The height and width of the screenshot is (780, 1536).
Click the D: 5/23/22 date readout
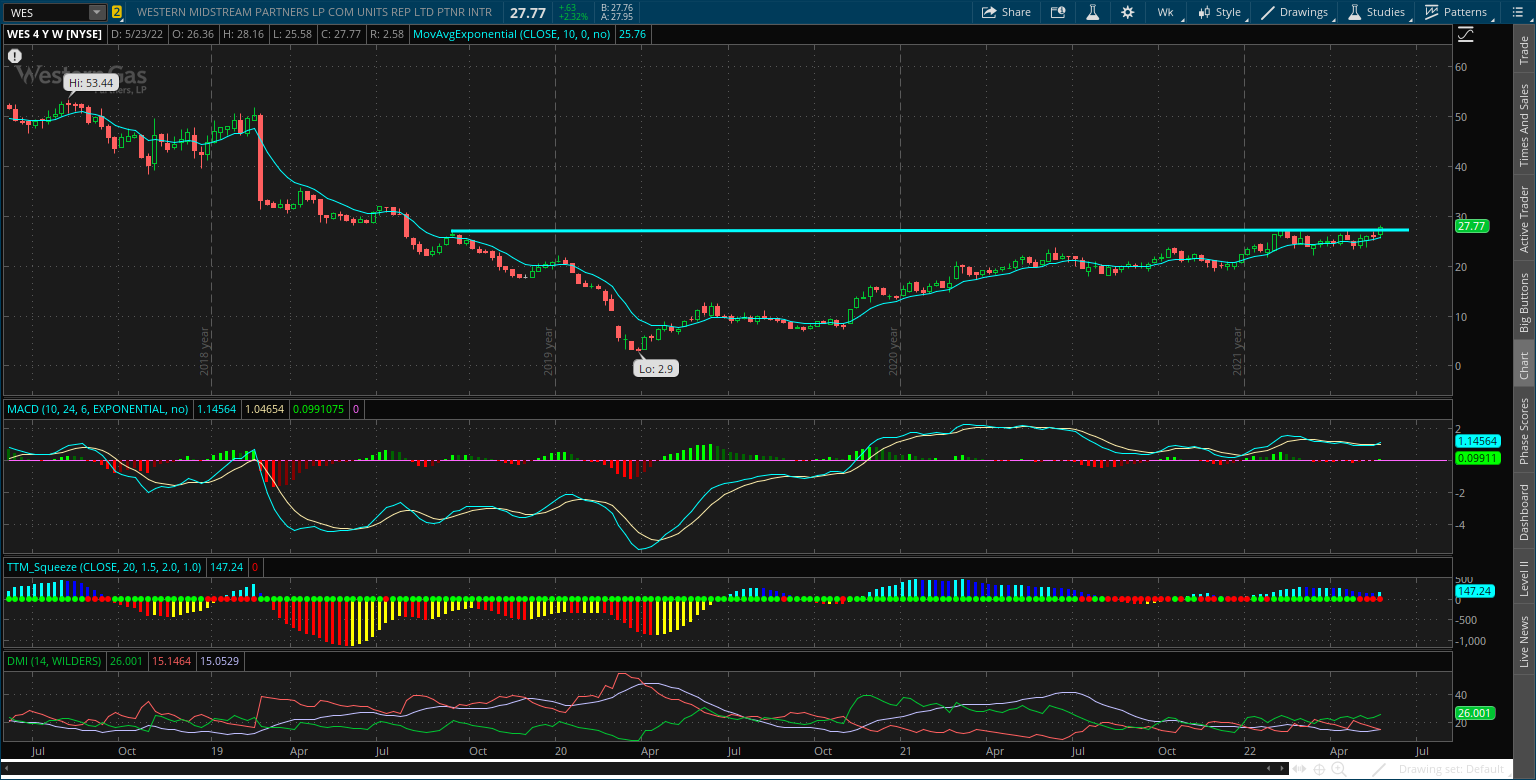coord(139,33)
